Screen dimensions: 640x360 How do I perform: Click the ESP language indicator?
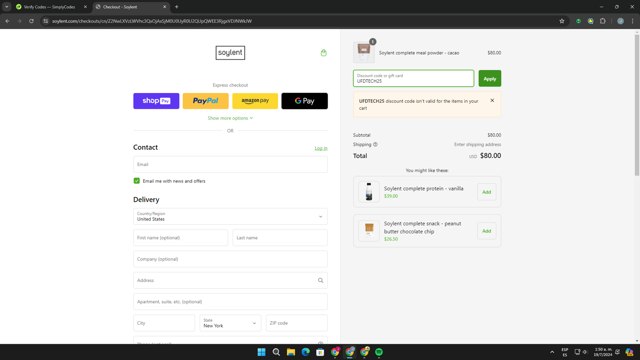pyautogui.click(x=565, y=352)
